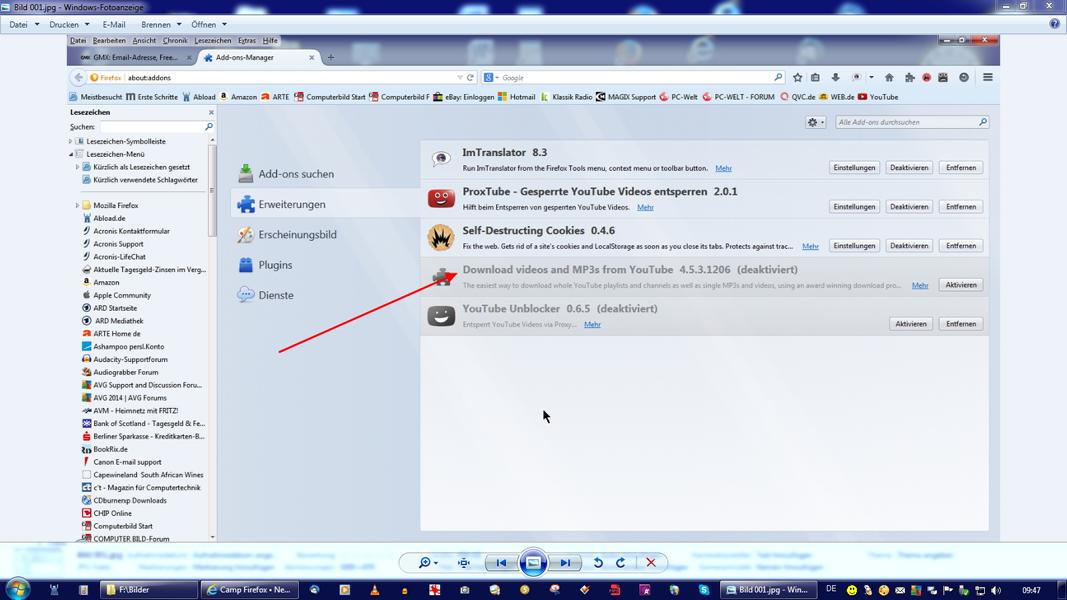The width and height of the screenshot is (1067, 600).
Task: Click the rotate counterclockwise icon
Action: pyautogui.click(x=598, y=563)
